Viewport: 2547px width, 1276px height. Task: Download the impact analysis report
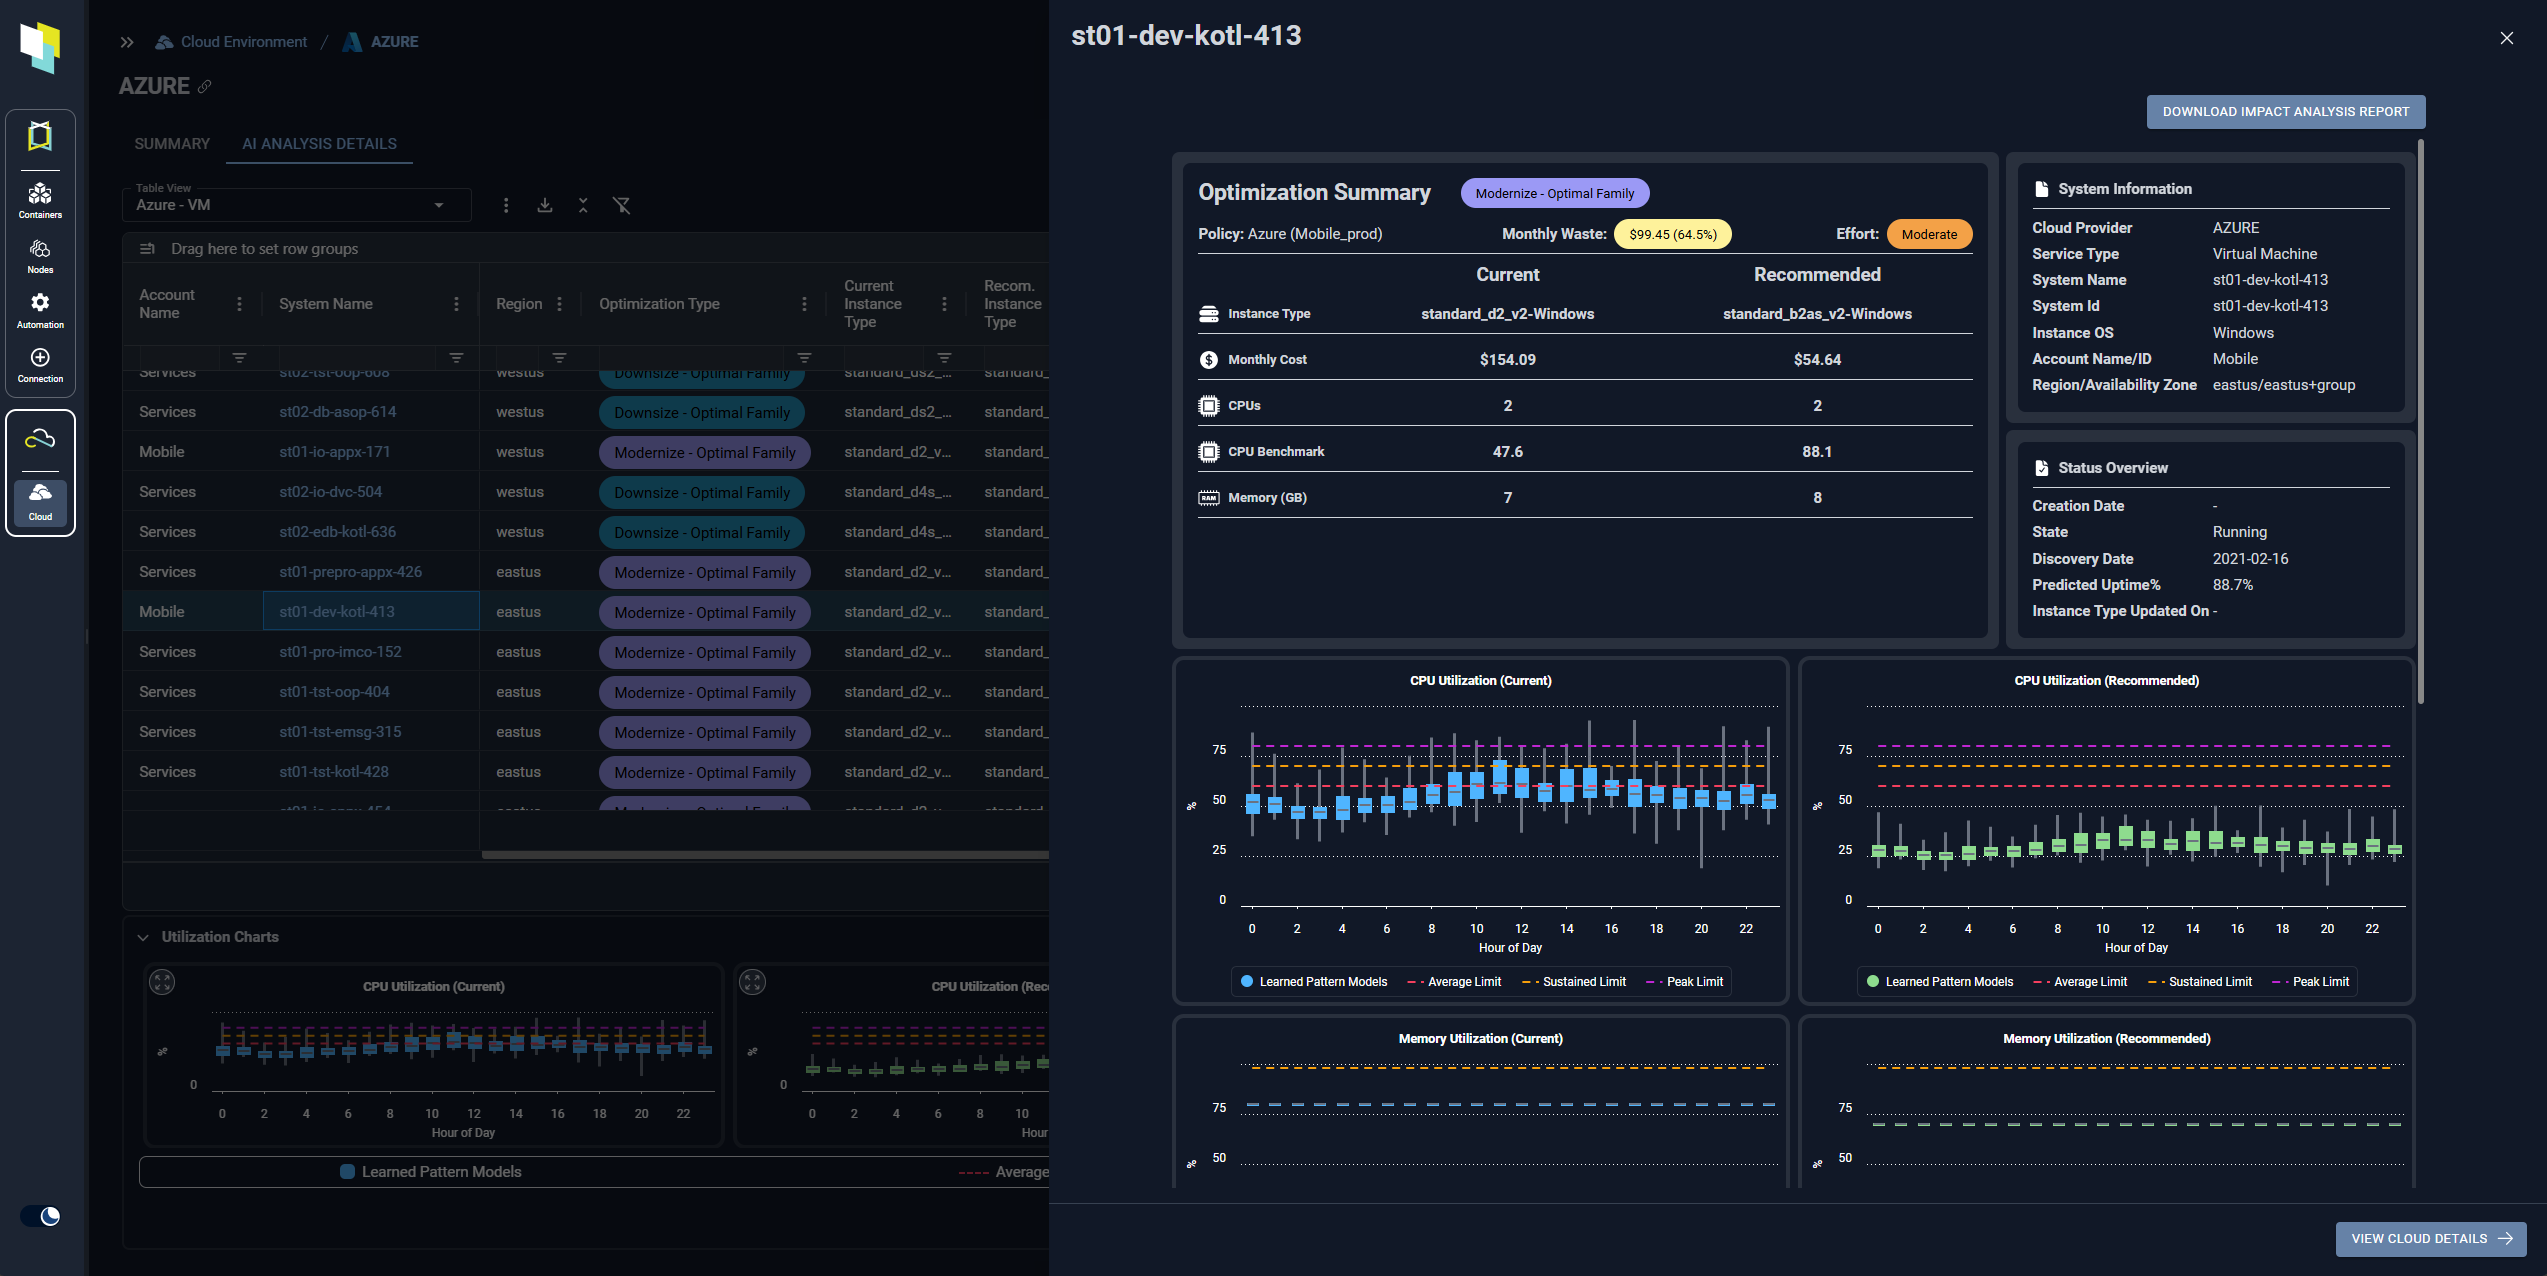click(2286, 112)
